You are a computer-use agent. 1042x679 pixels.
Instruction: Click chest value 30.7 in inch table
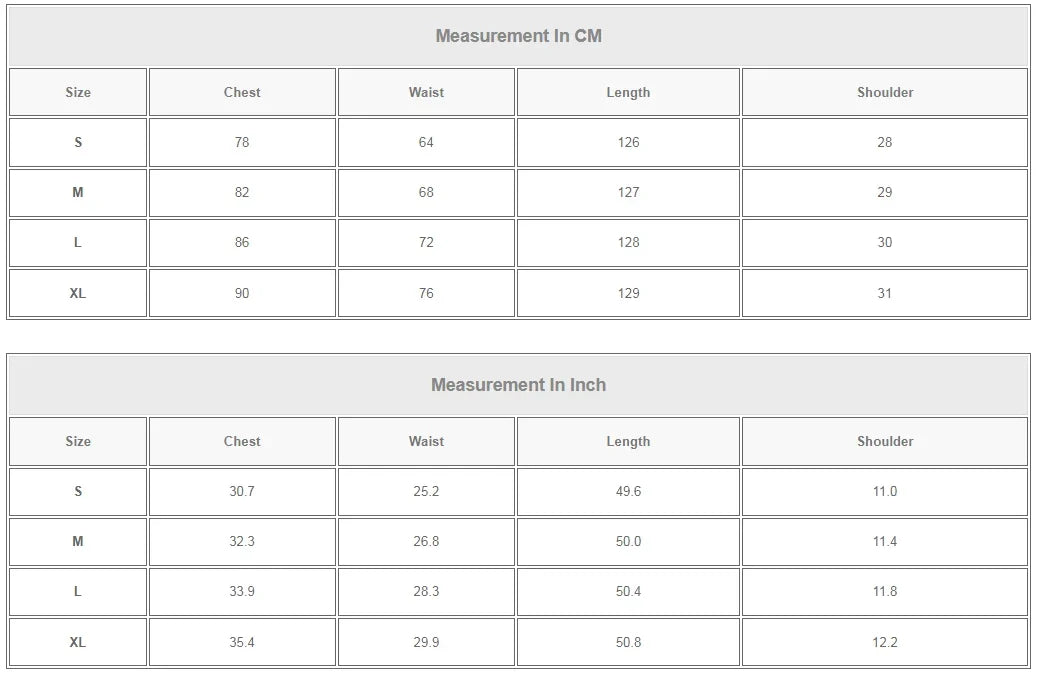click(x=242, y=492)
